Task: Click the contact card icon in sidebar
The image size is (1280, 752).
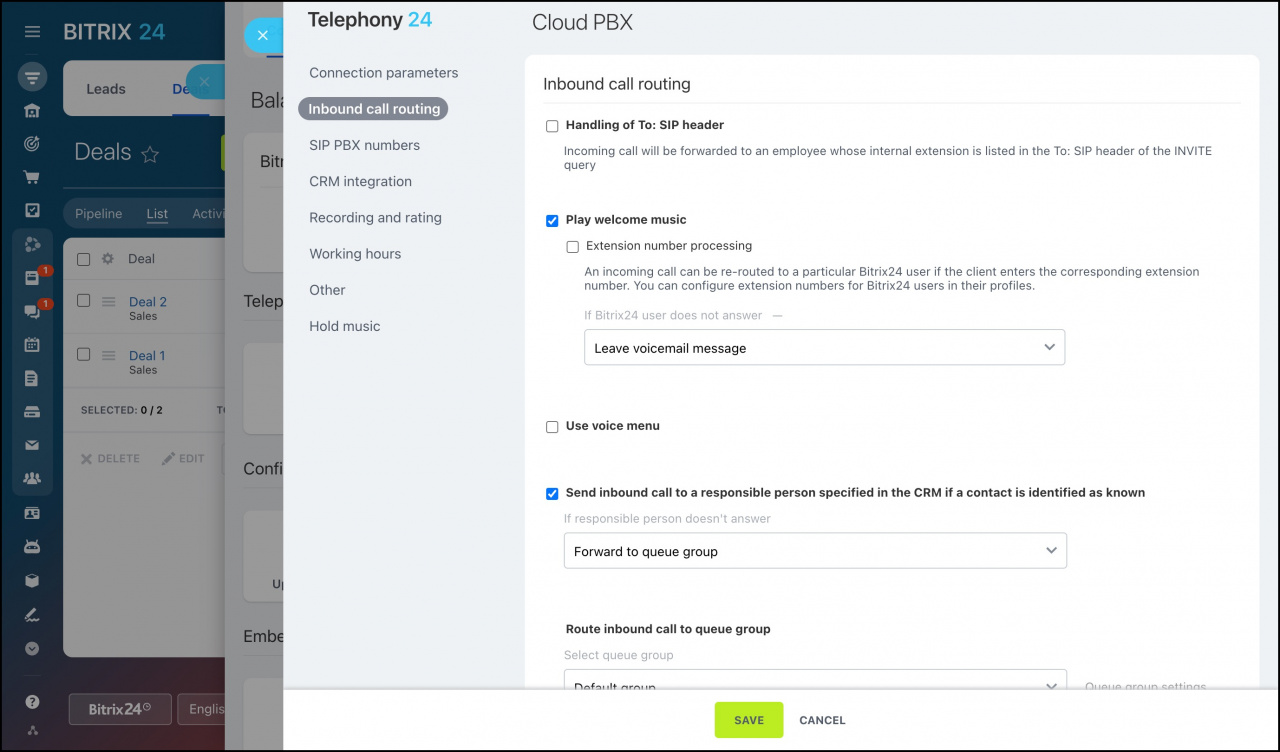Action: pyautogui.click(x=32, y=513)
